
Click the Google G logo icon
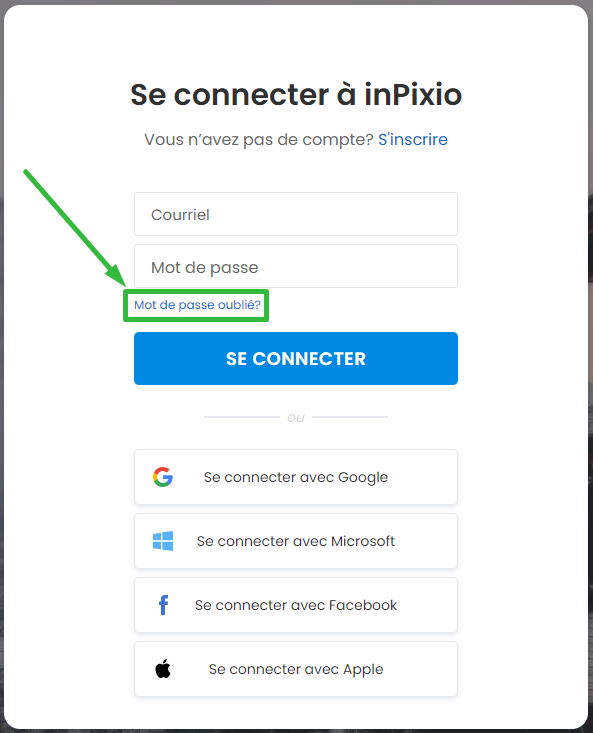click(x=163, y=477)
